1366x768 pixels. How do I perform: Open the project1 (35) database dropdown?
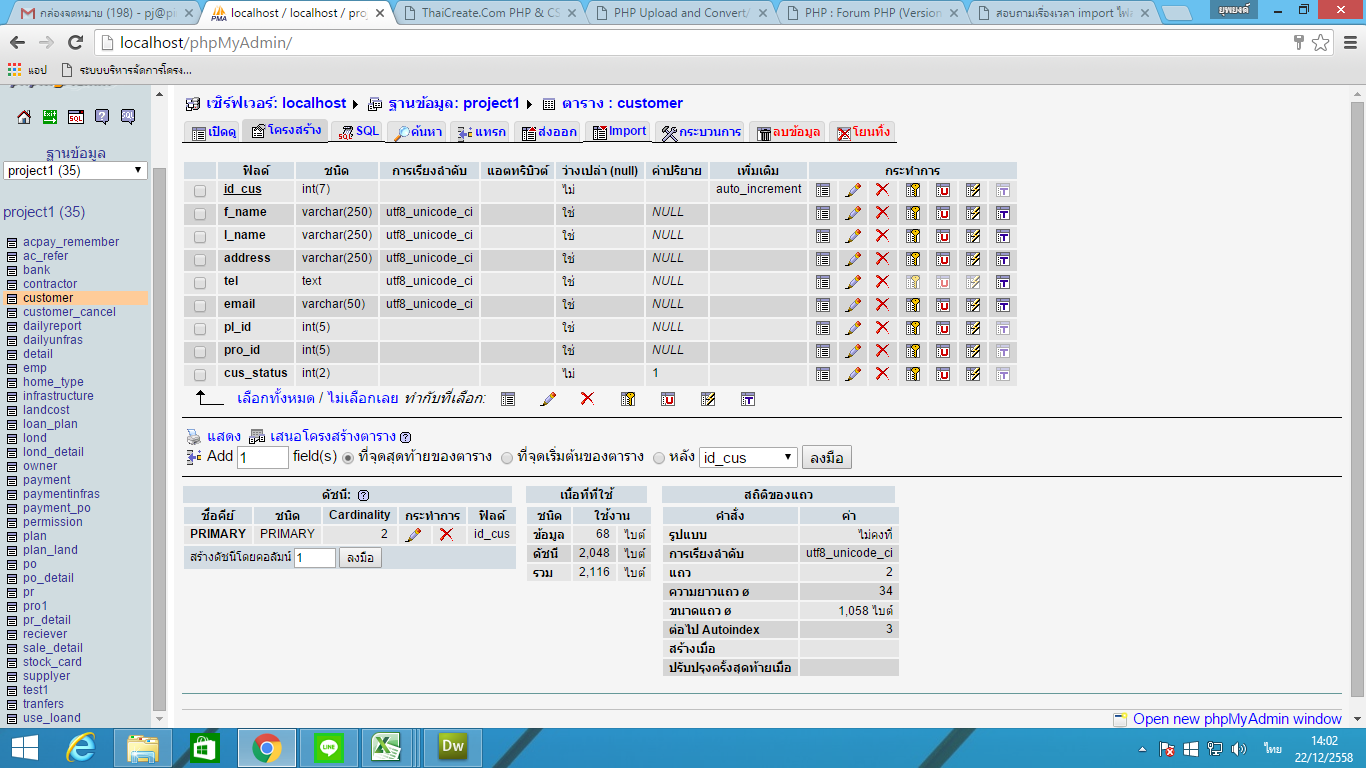[76, 171]
